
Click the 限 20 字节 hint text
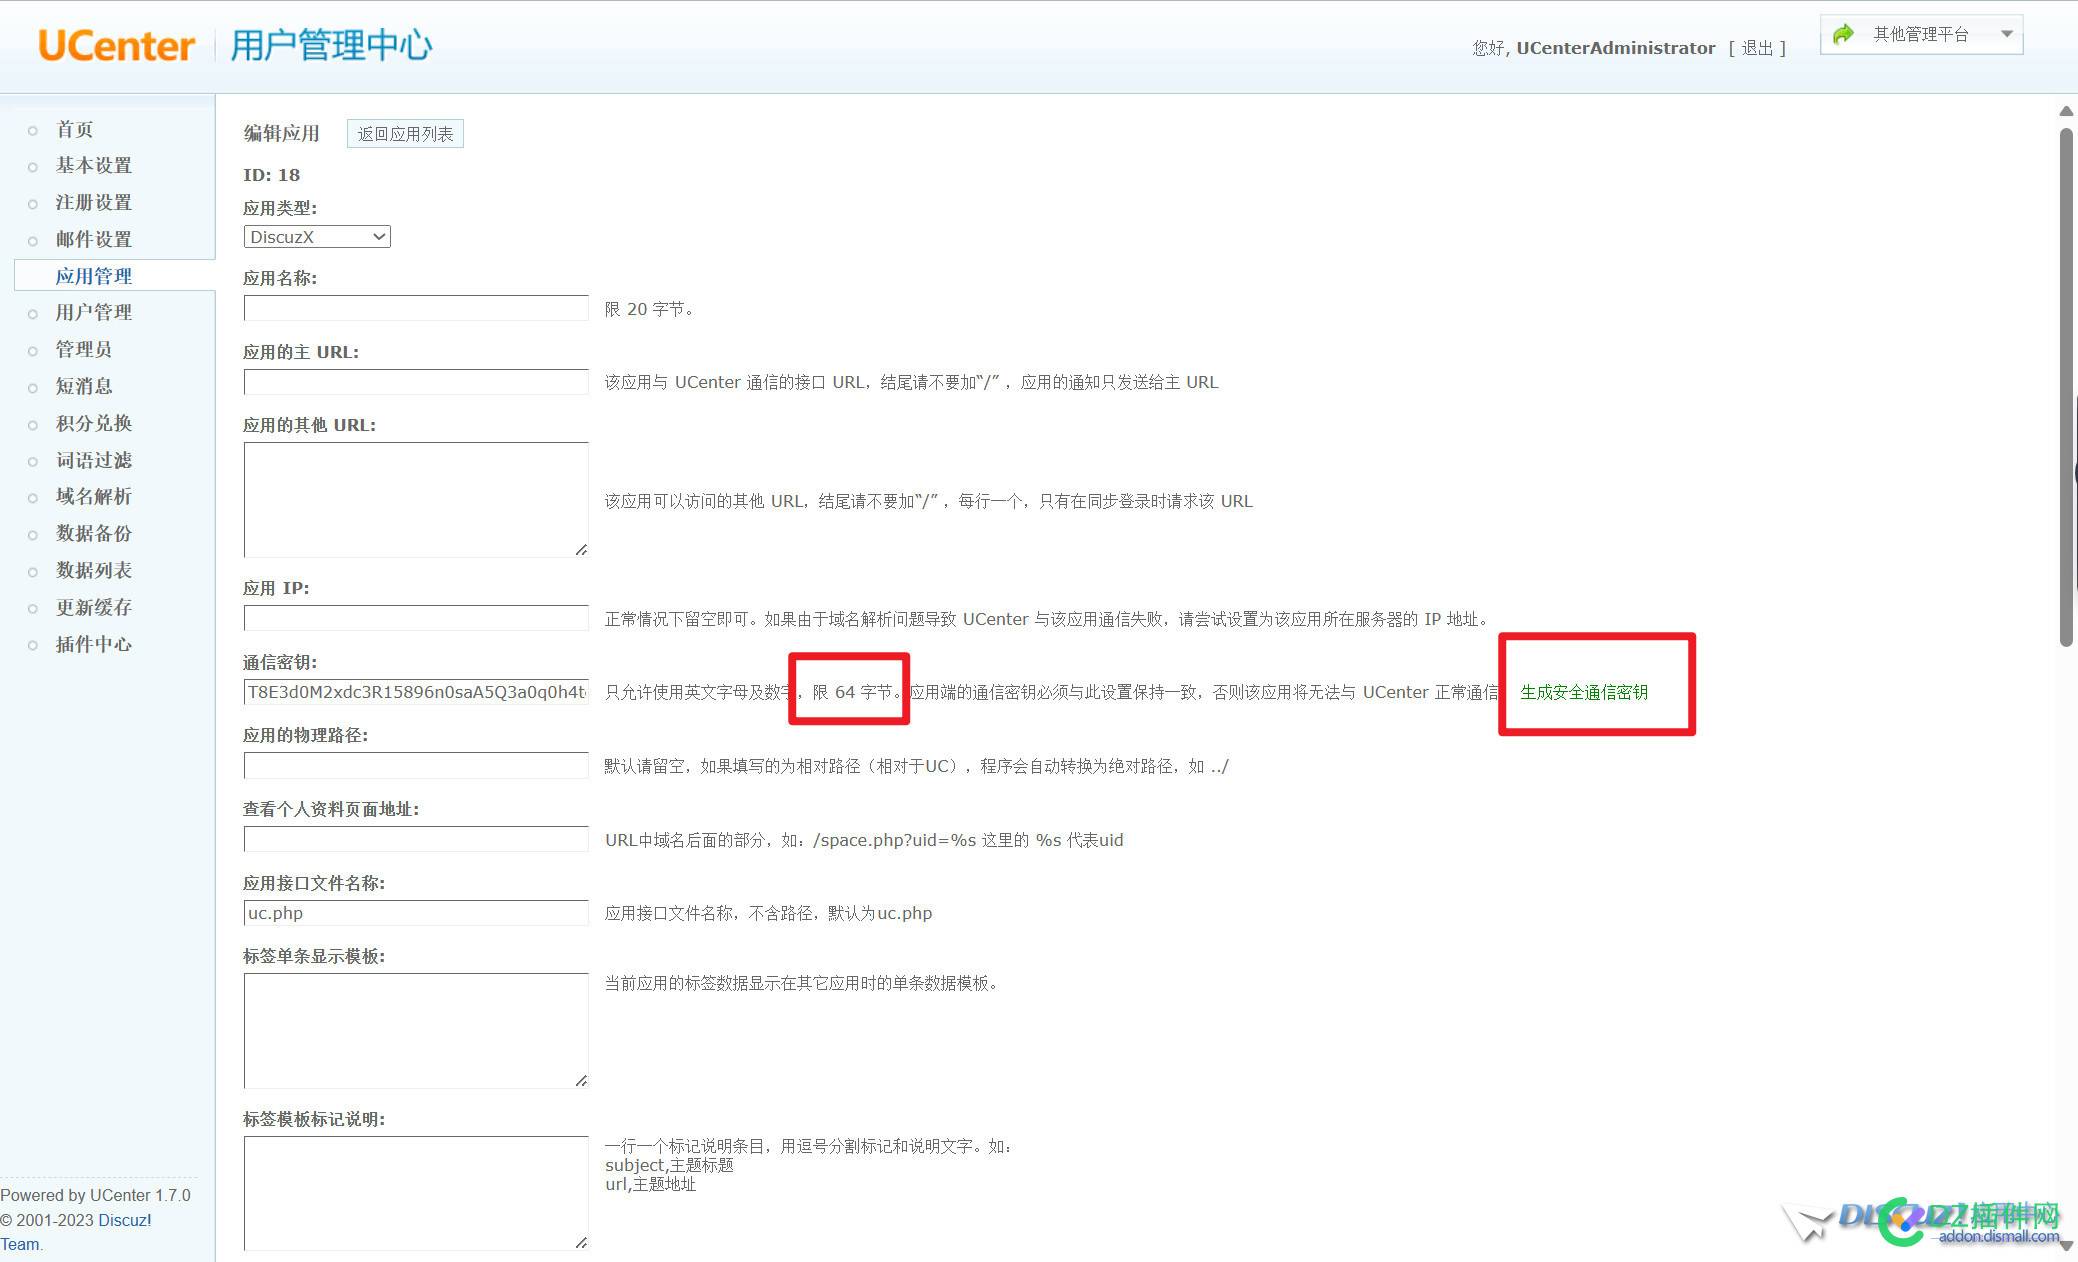click(649, 309)
